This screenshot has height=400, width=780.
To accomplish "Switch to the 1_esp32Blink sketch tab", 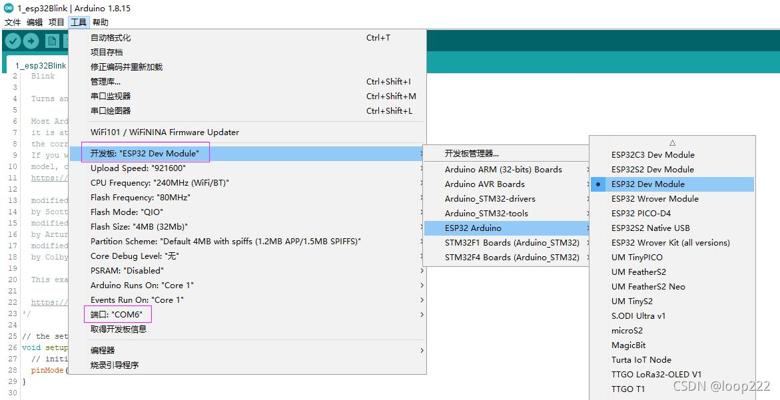I will [40, 66].
